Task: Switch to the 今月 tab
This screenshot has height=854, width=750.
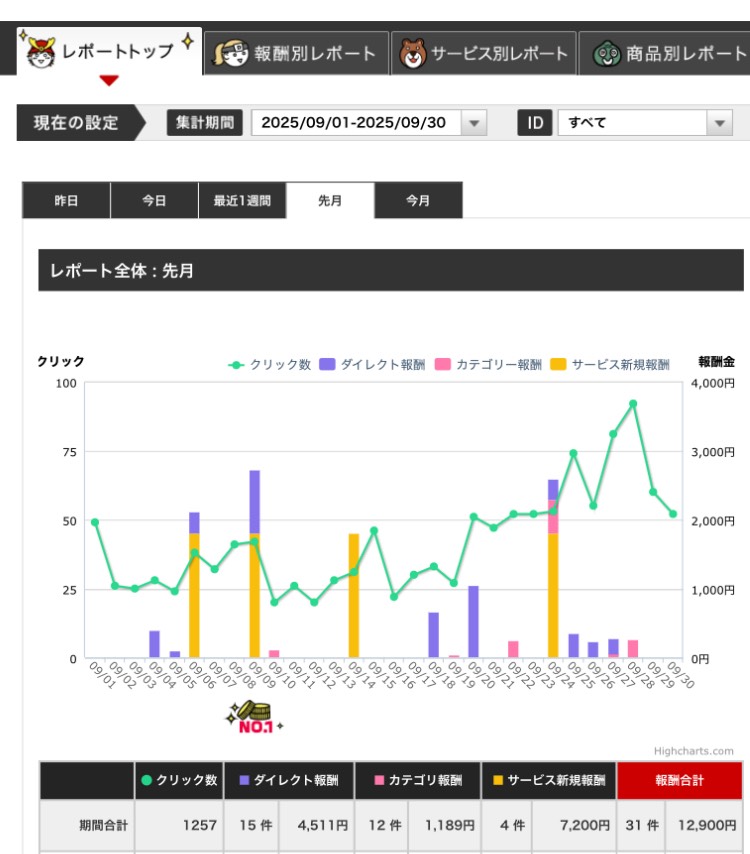Action: (418, 200)
